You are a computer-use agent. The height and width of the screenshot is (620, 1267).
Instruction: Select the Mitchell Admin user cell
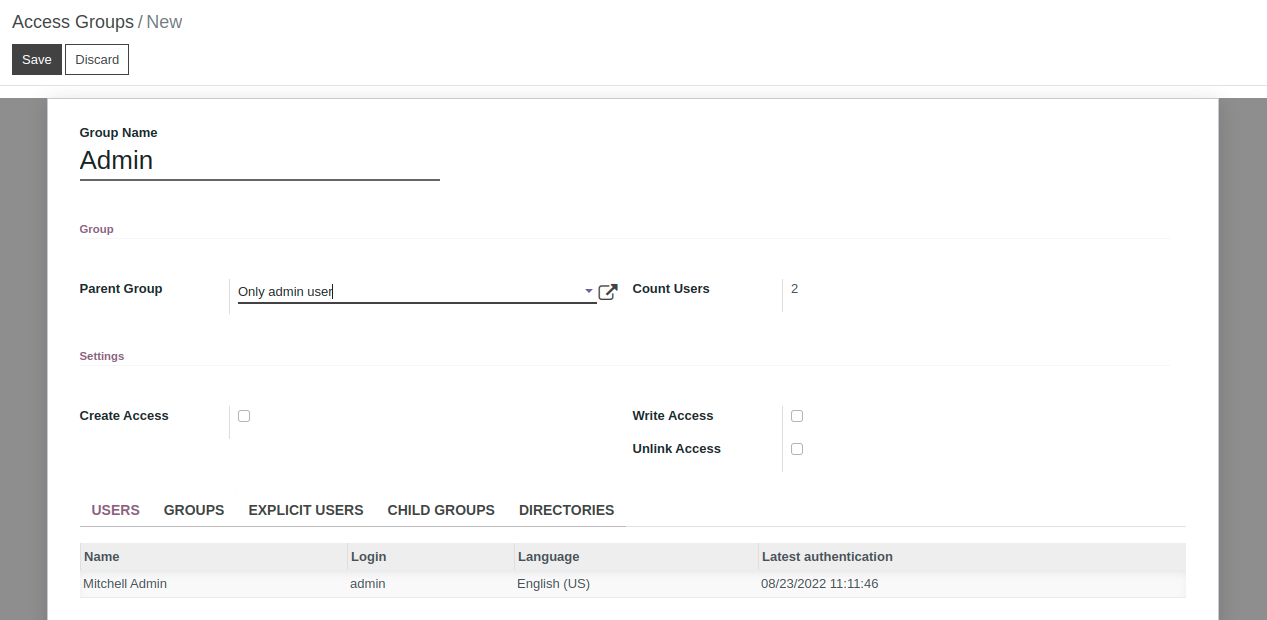click(213, 584)
